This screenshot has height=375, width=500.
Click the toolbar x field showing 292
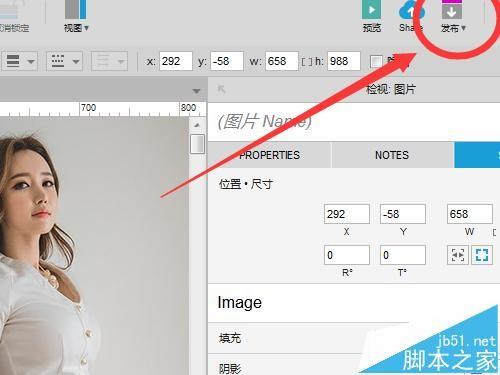[176, 61]
